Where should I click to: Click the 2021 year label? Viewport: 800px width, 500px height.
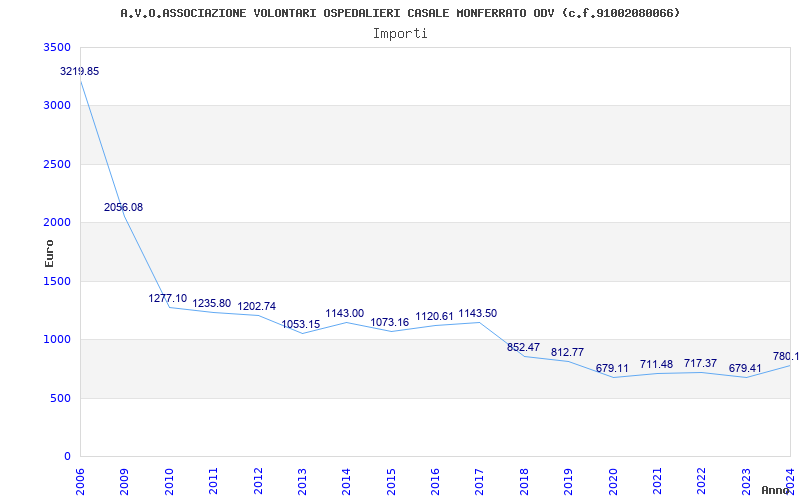(x=657, y=481)
